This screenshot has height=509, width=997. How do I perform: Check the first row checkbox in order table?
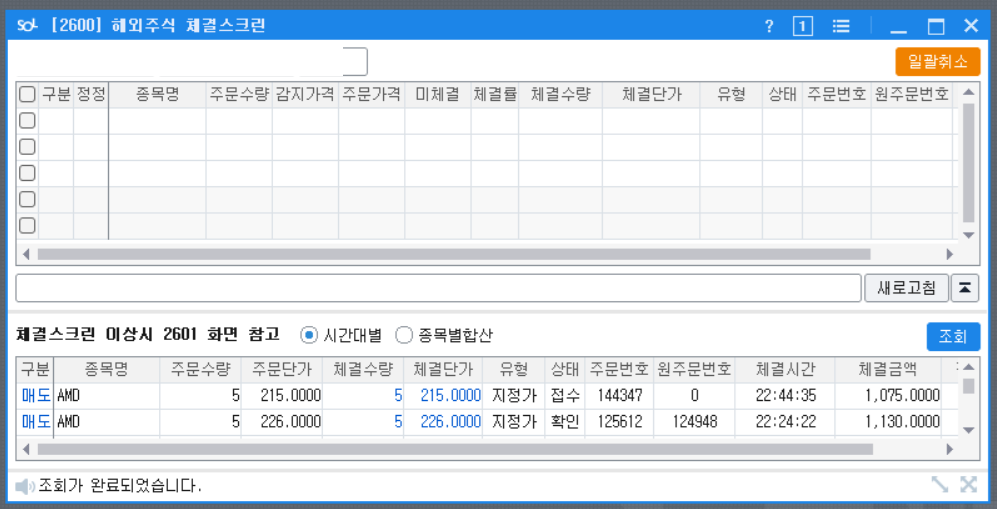click(27, 121)
